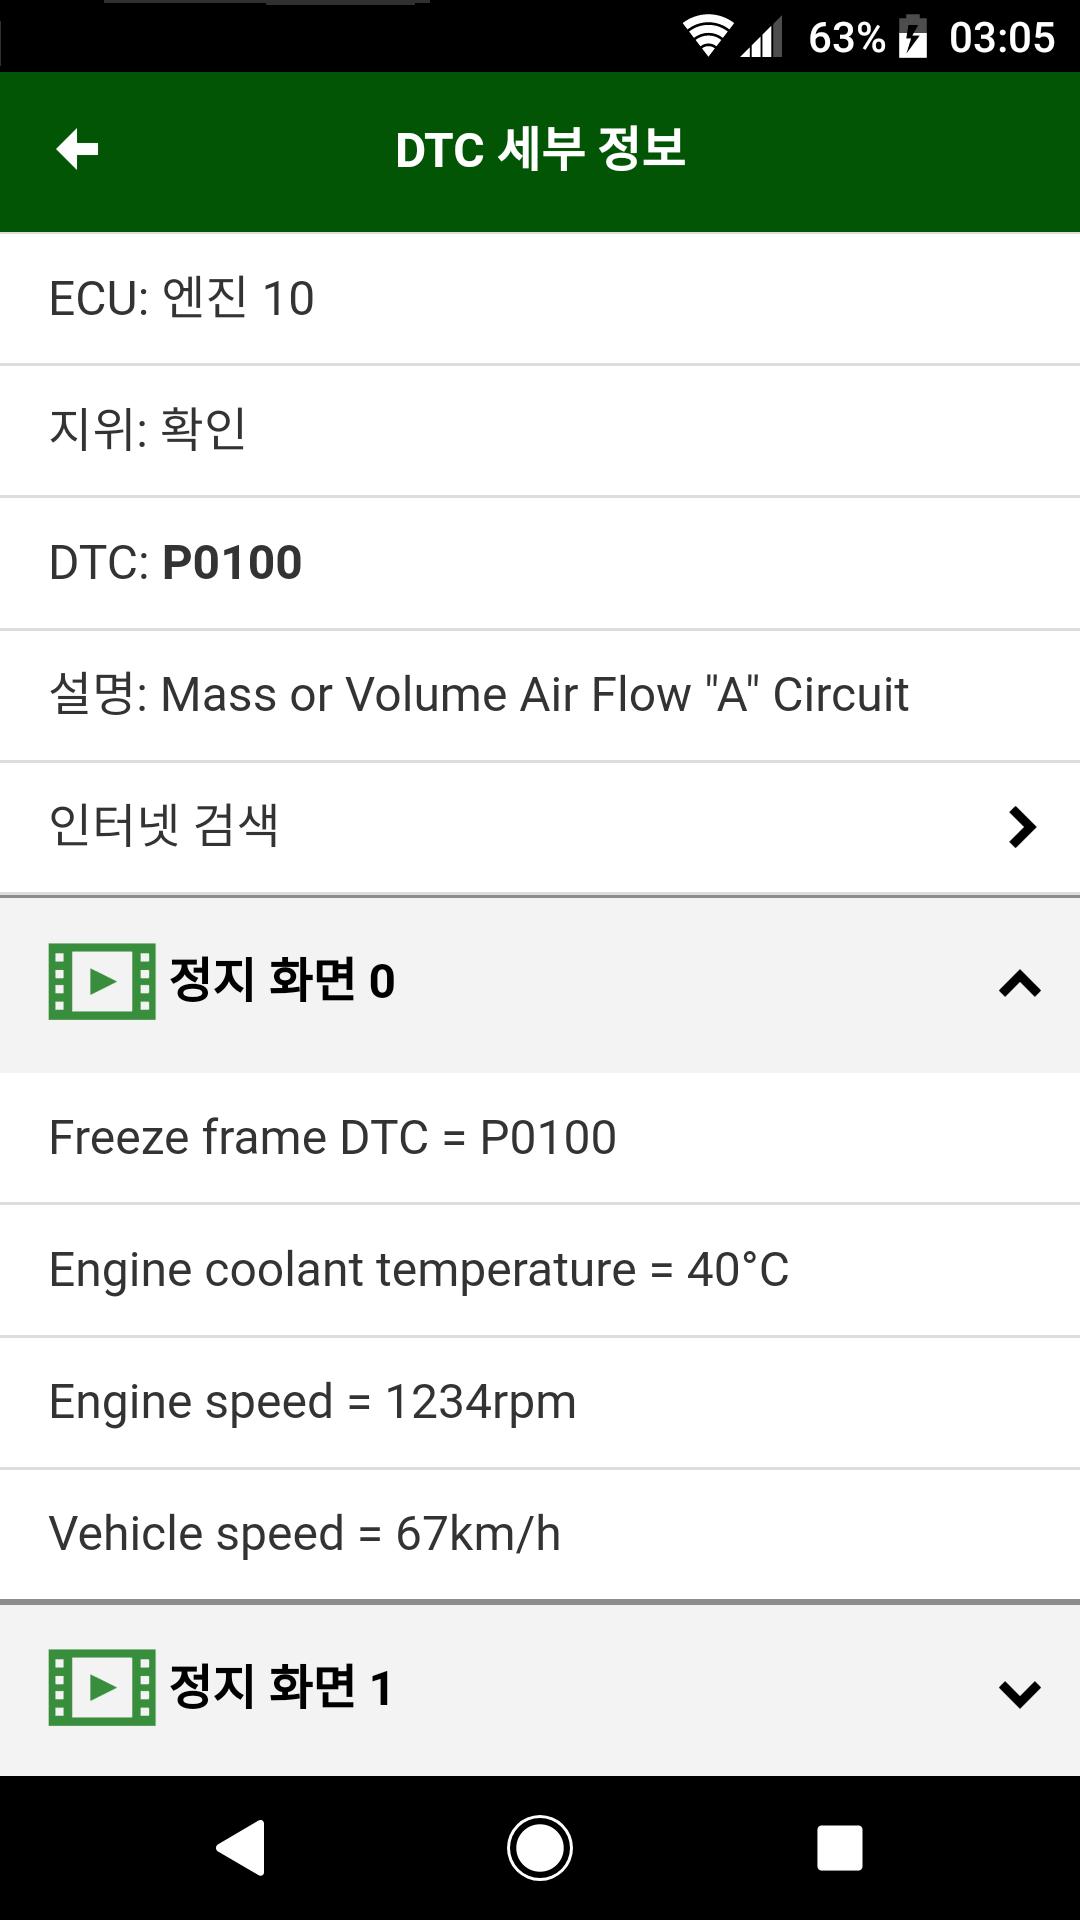The image size is (1080, 1920).
Task: Tap the film icon for 정지 화면 0
Action: coord(102,981)
